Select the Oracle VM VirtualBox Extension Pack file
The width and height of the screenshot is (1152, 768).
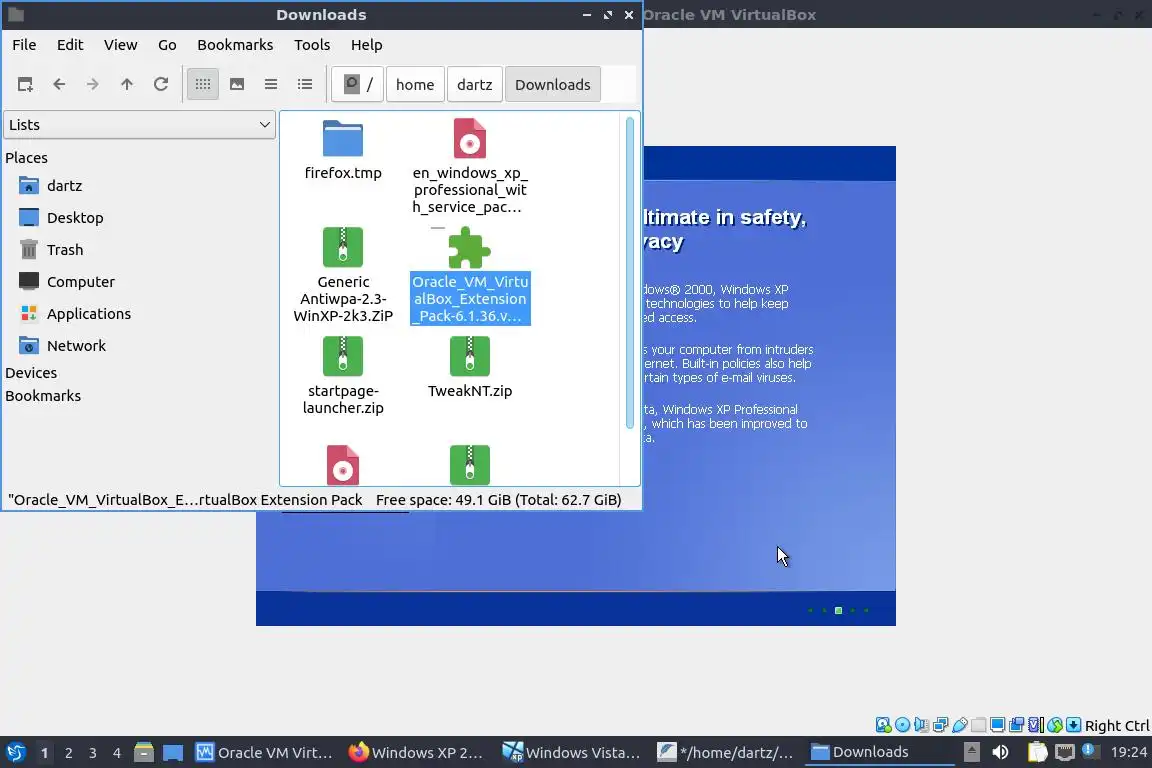point(470,276)
